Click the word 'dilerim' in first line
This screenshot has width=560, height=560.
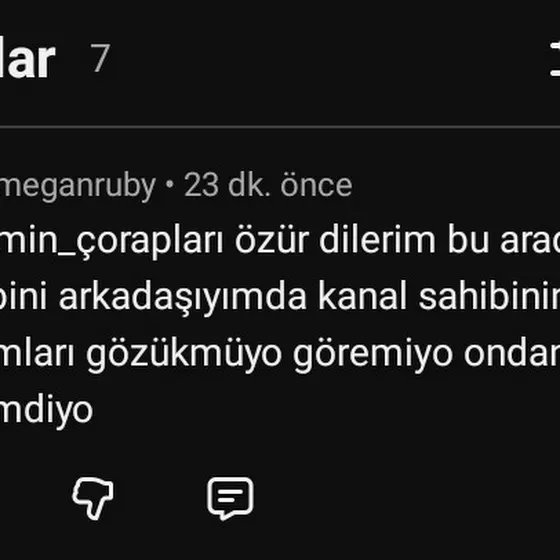377,240
